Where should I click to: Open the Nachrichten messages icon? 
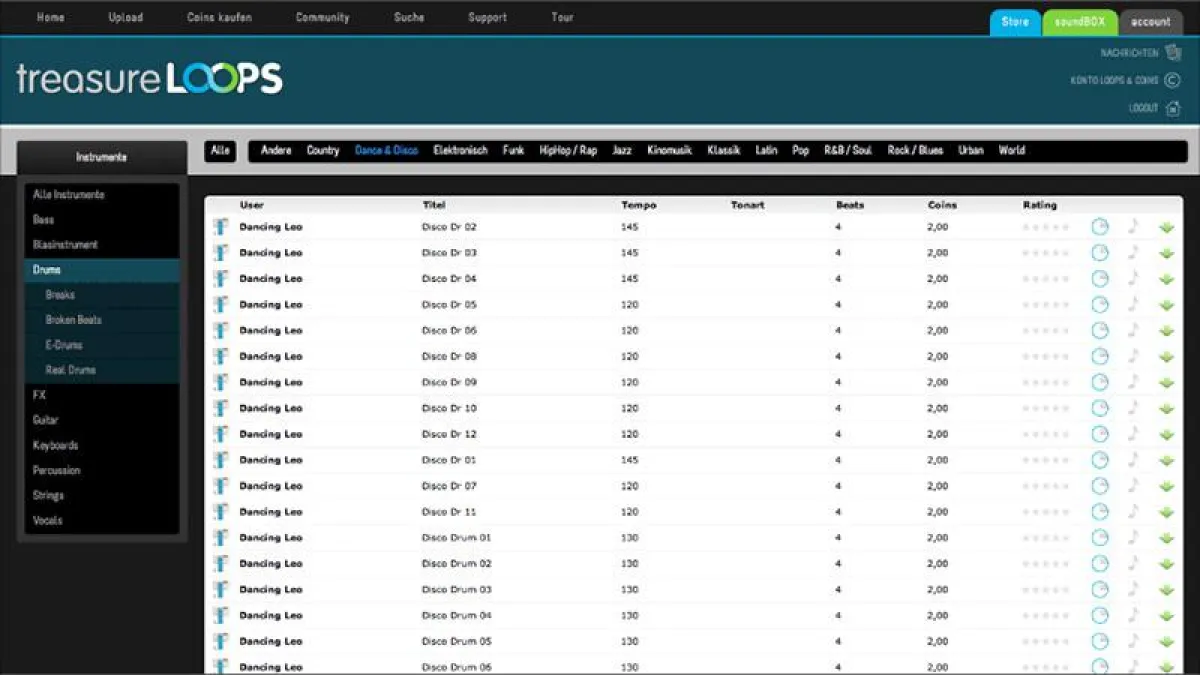pos(1173,53)
